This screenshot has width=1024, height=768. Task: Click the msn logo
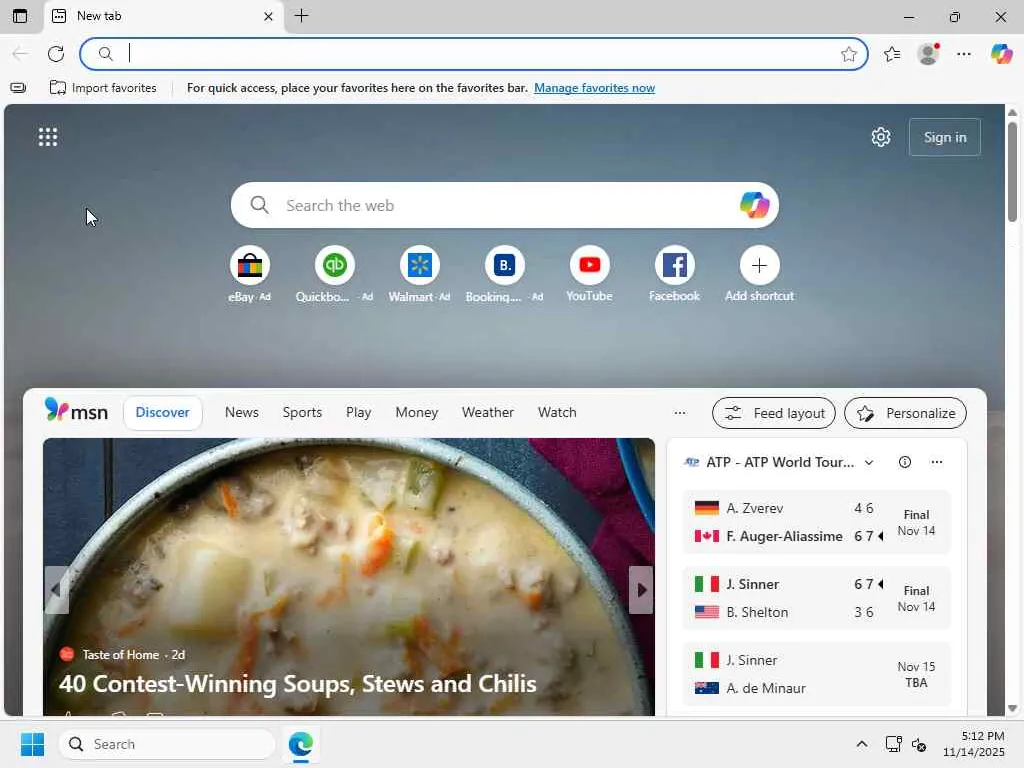[x=76, y=411]
